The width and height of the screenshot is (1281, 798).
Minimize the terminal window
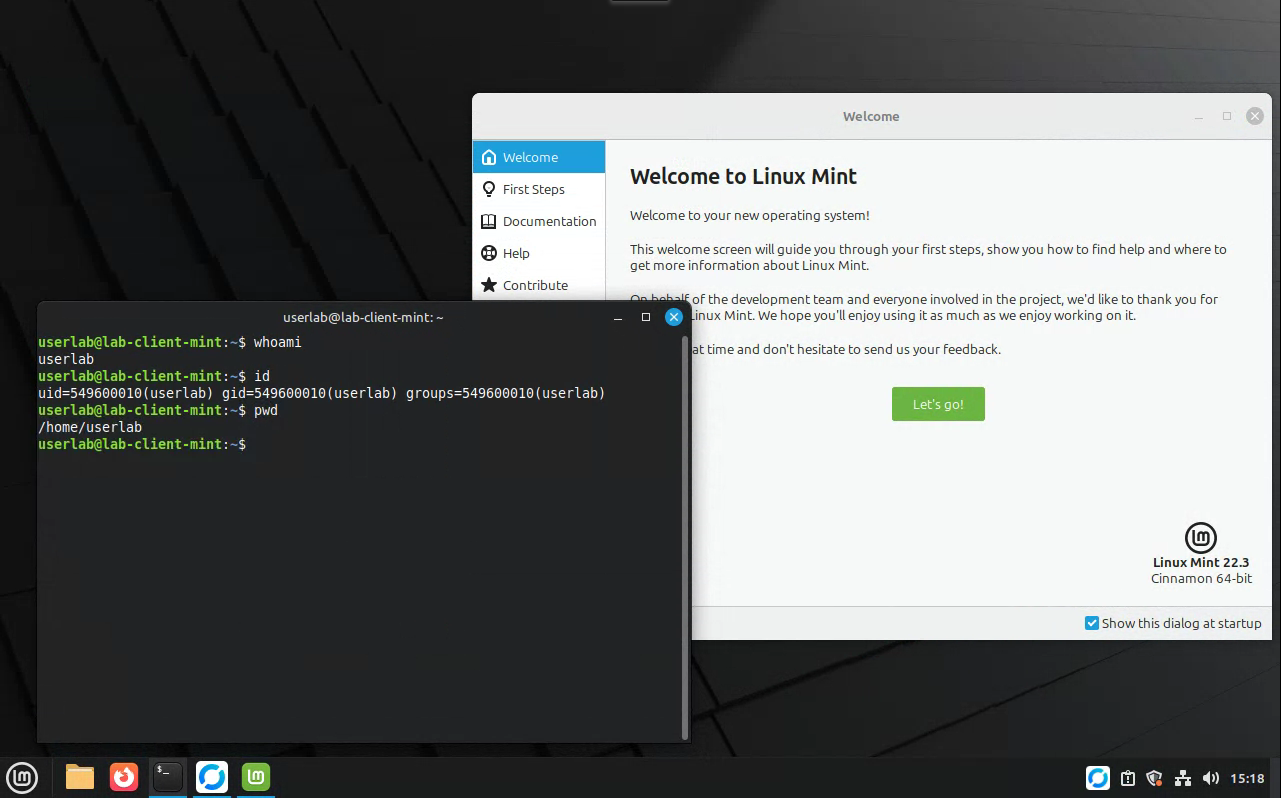pos(618,317)
